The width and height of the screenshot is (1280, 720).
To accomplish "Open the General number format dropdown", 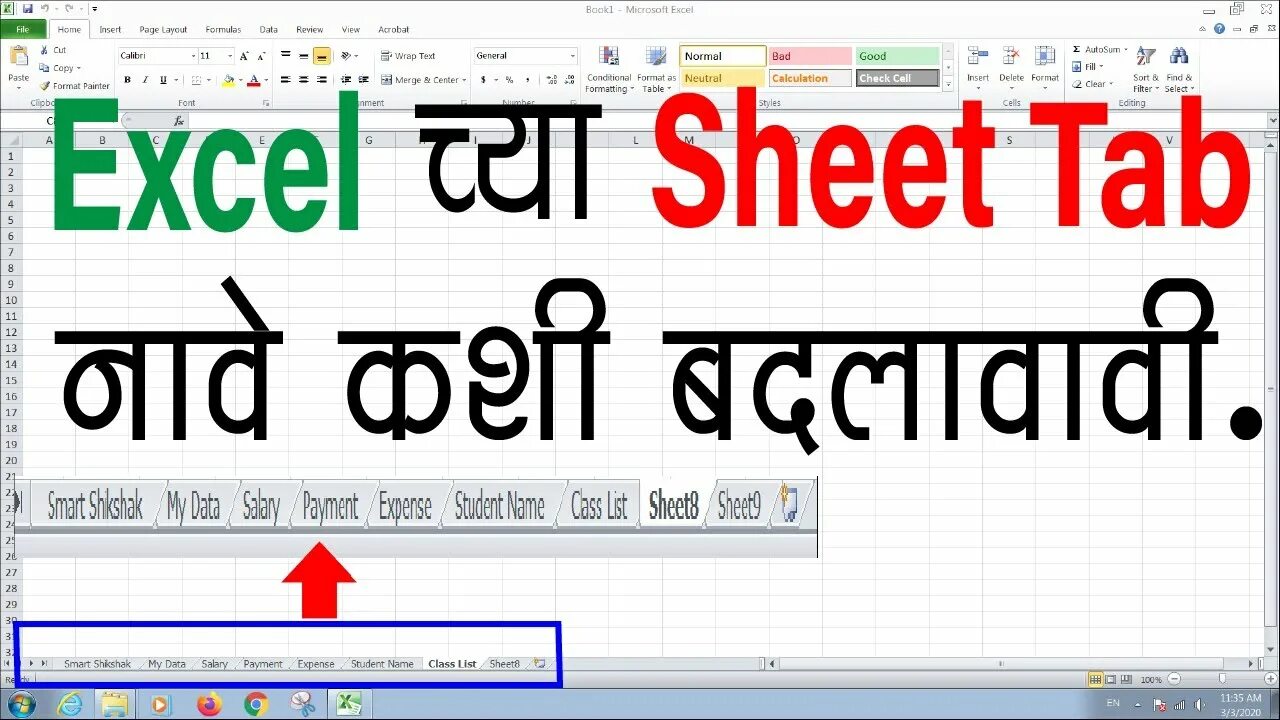I will [x=573, y=56].
